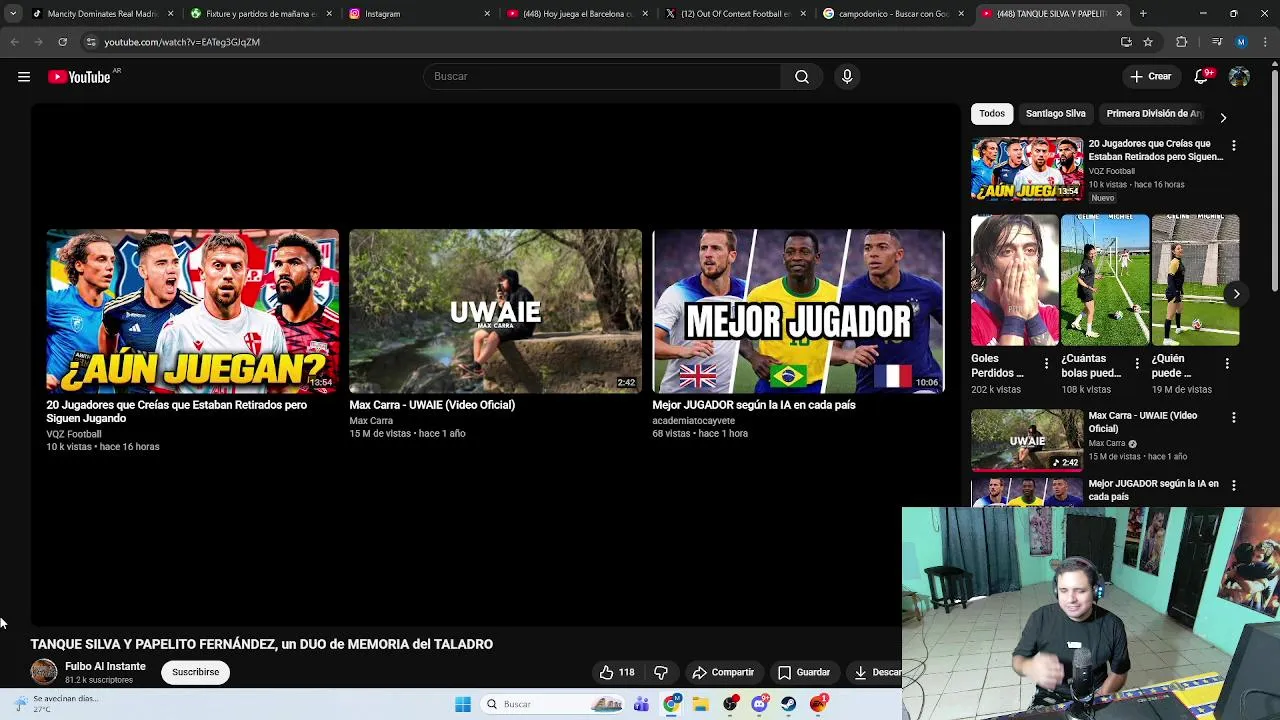Open the ¿Quién puede... short thumbnail

tap(1195, 280)
